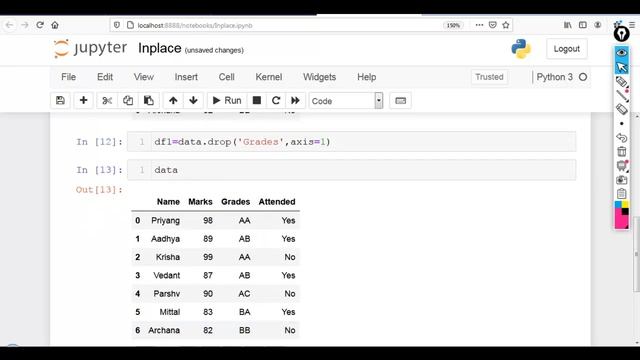This screenshot has height=360, width=640.
Task: Open the Widgets menu
Action: [320, 77]
